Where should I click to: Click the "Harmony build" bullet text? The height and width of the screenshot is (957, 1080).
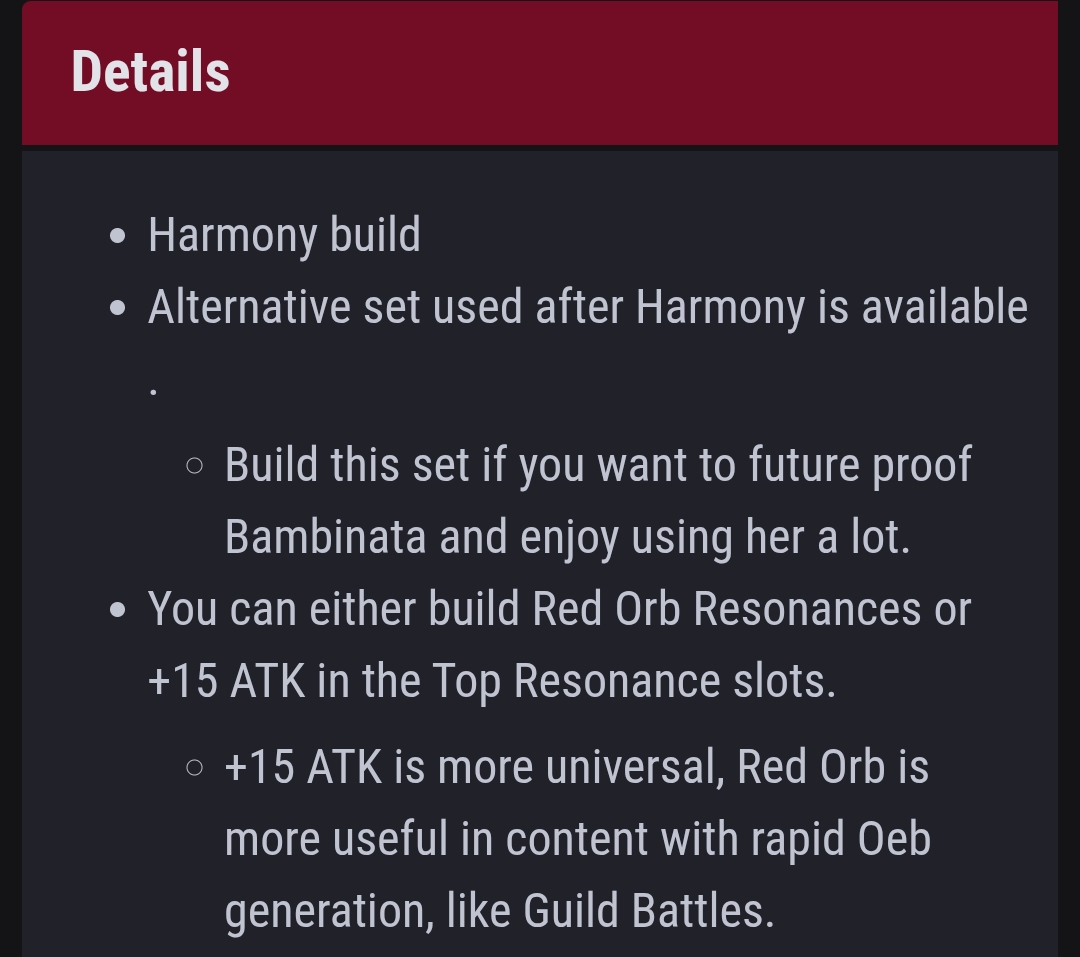(284, 236)
